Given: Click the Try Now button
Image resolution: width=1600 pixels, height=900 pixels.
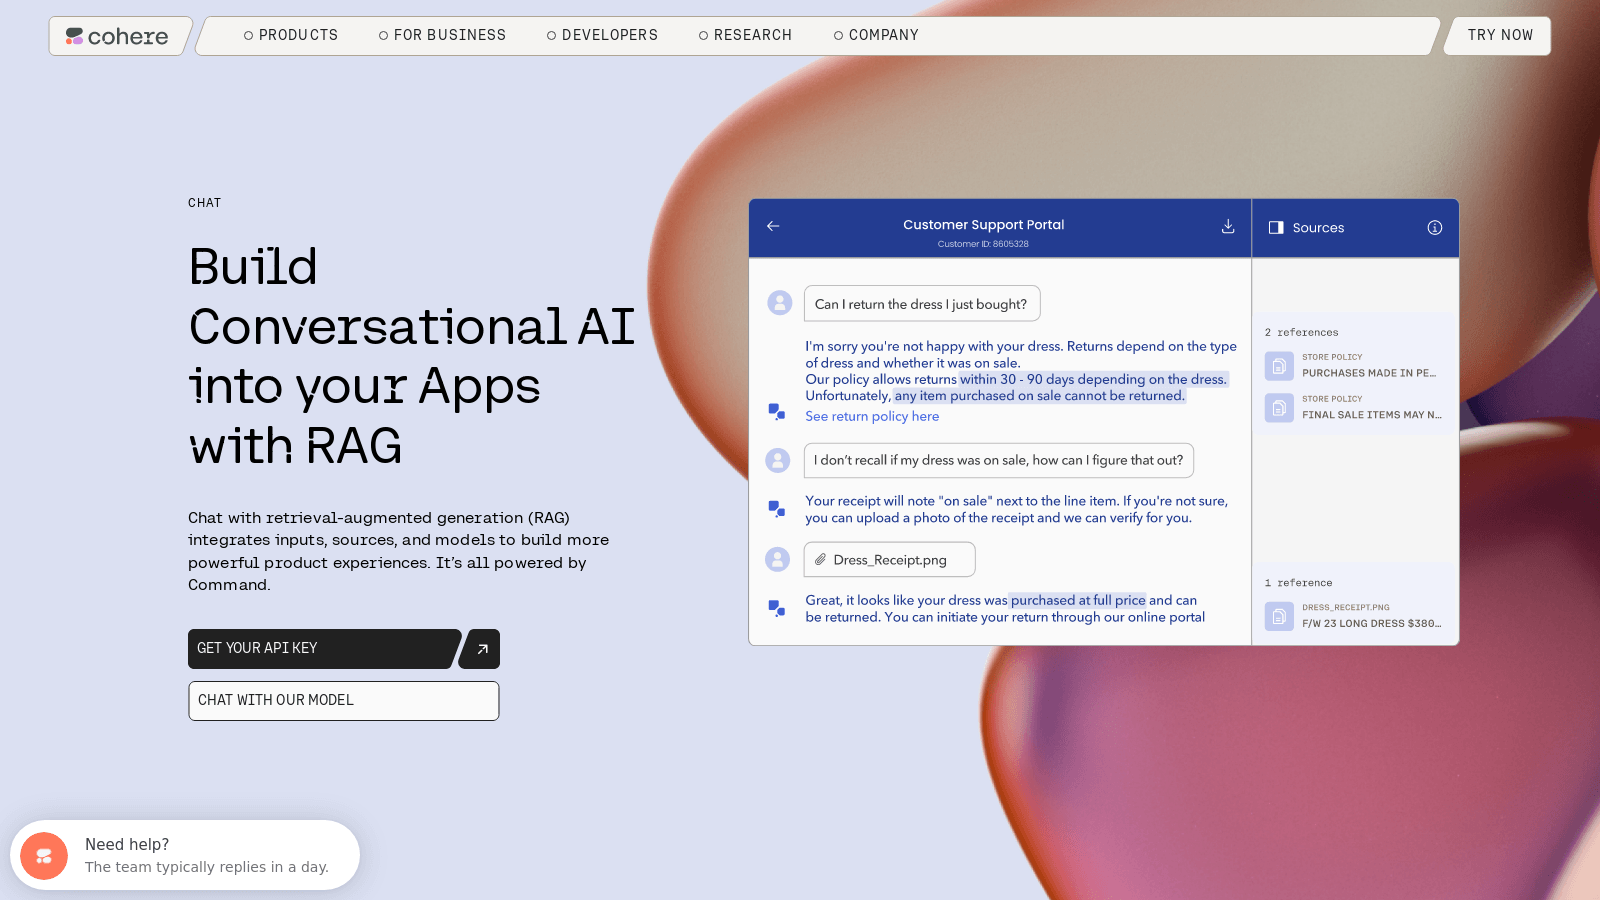Looking at the screenshot, I should coord(1500,35).
